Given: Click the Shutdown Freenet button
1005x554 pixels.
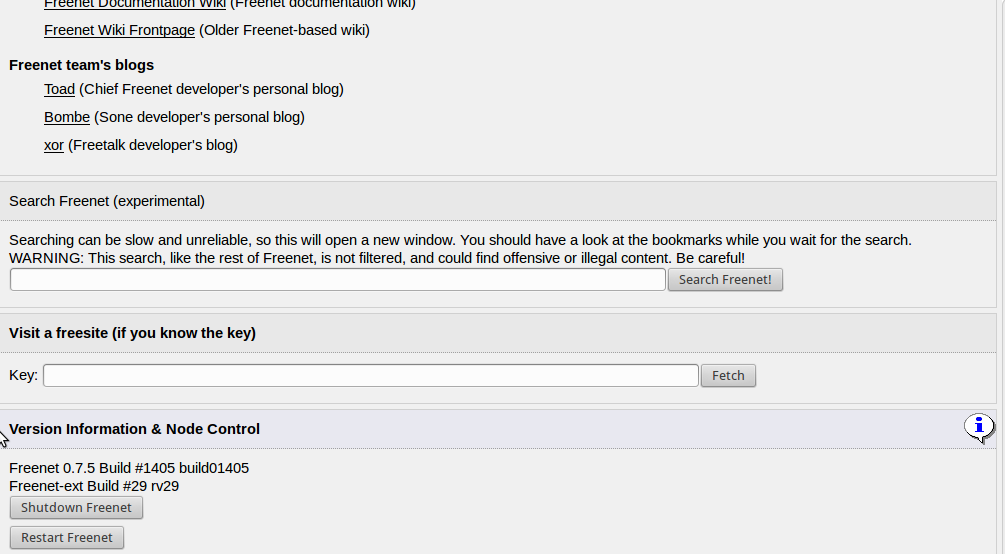Looking at the screenshot, I should (x=77, y=508).
